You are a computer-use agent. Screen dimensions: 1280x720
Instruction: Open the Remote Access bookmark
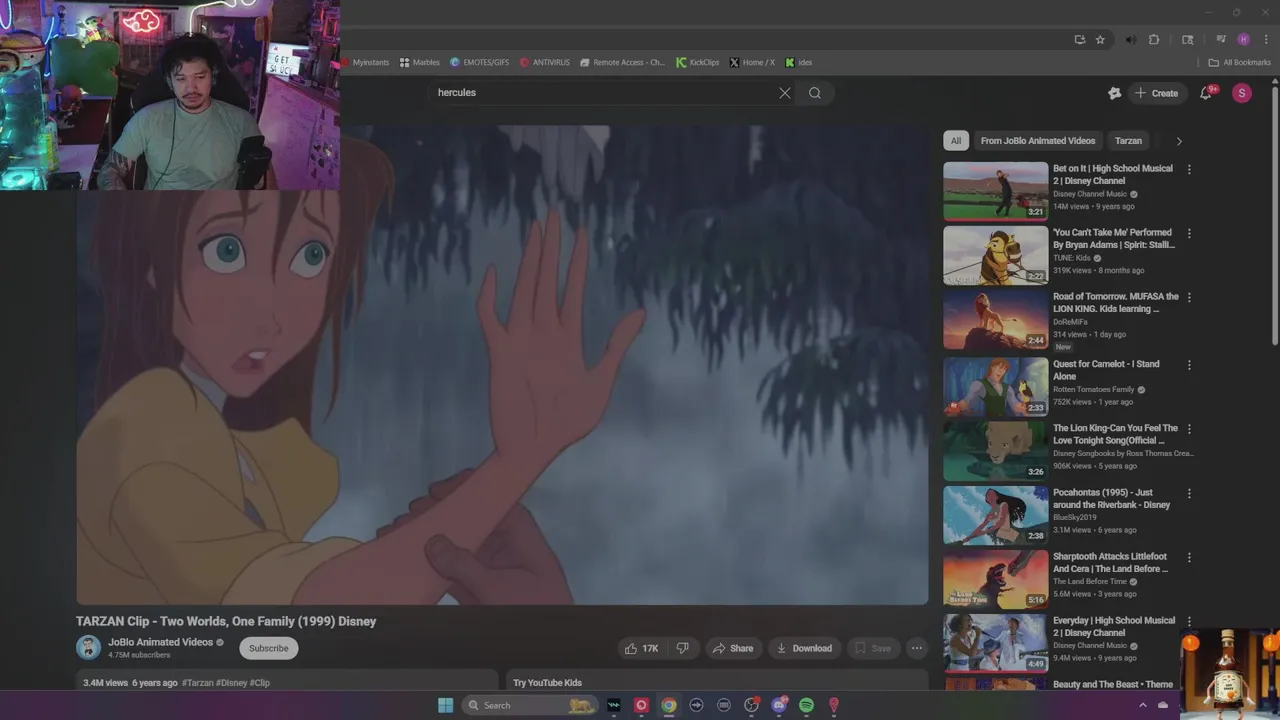point(622,62)
